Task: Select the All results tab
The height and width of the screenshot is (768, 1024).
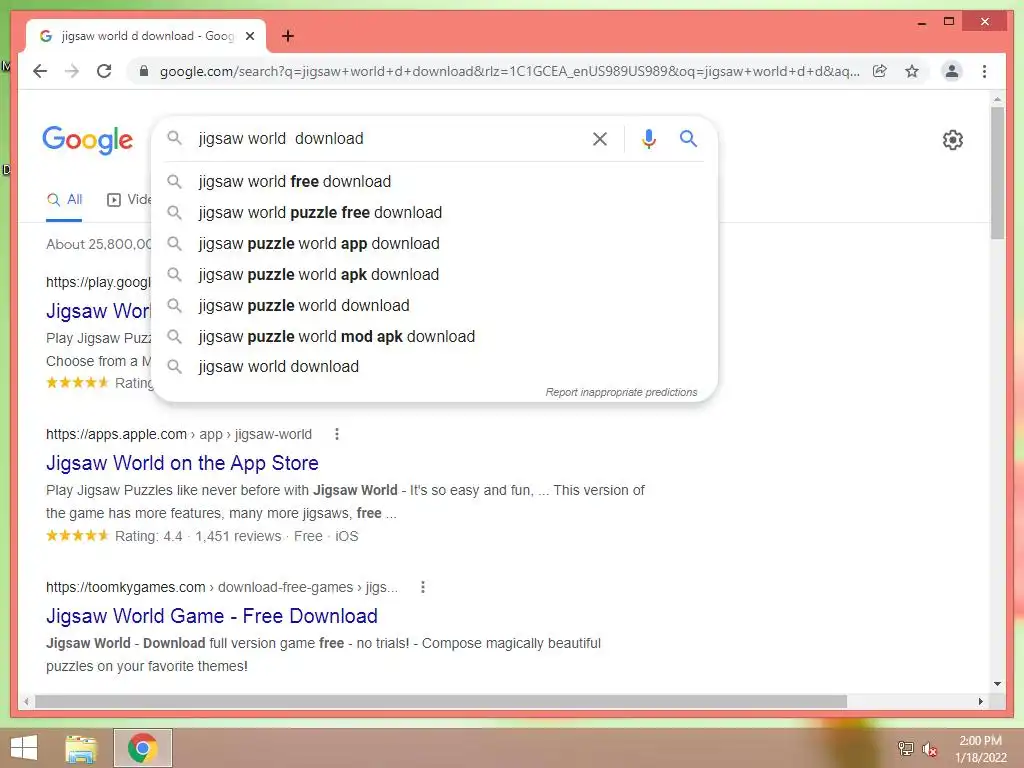Action: pos(64,200)
